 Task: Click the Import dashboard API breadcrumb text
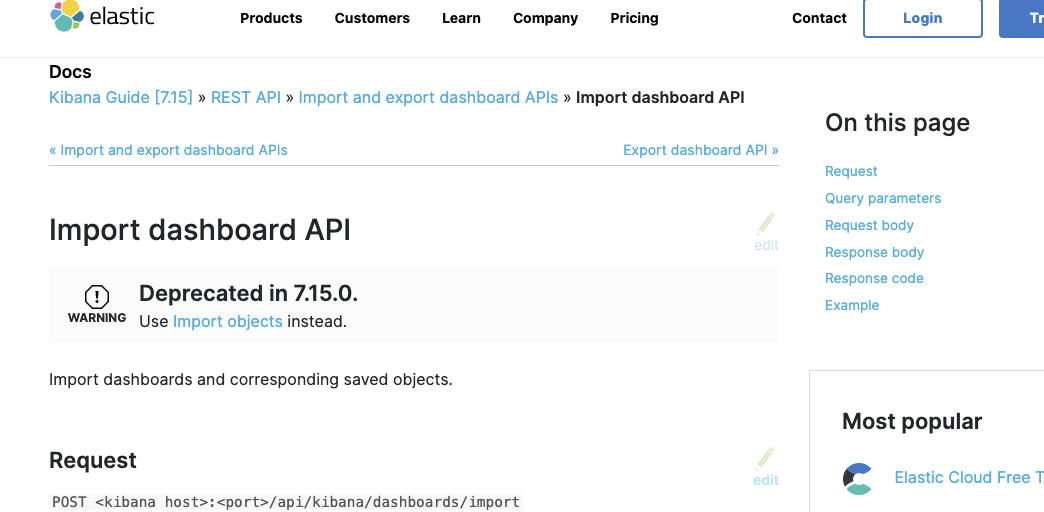point(660,97)
